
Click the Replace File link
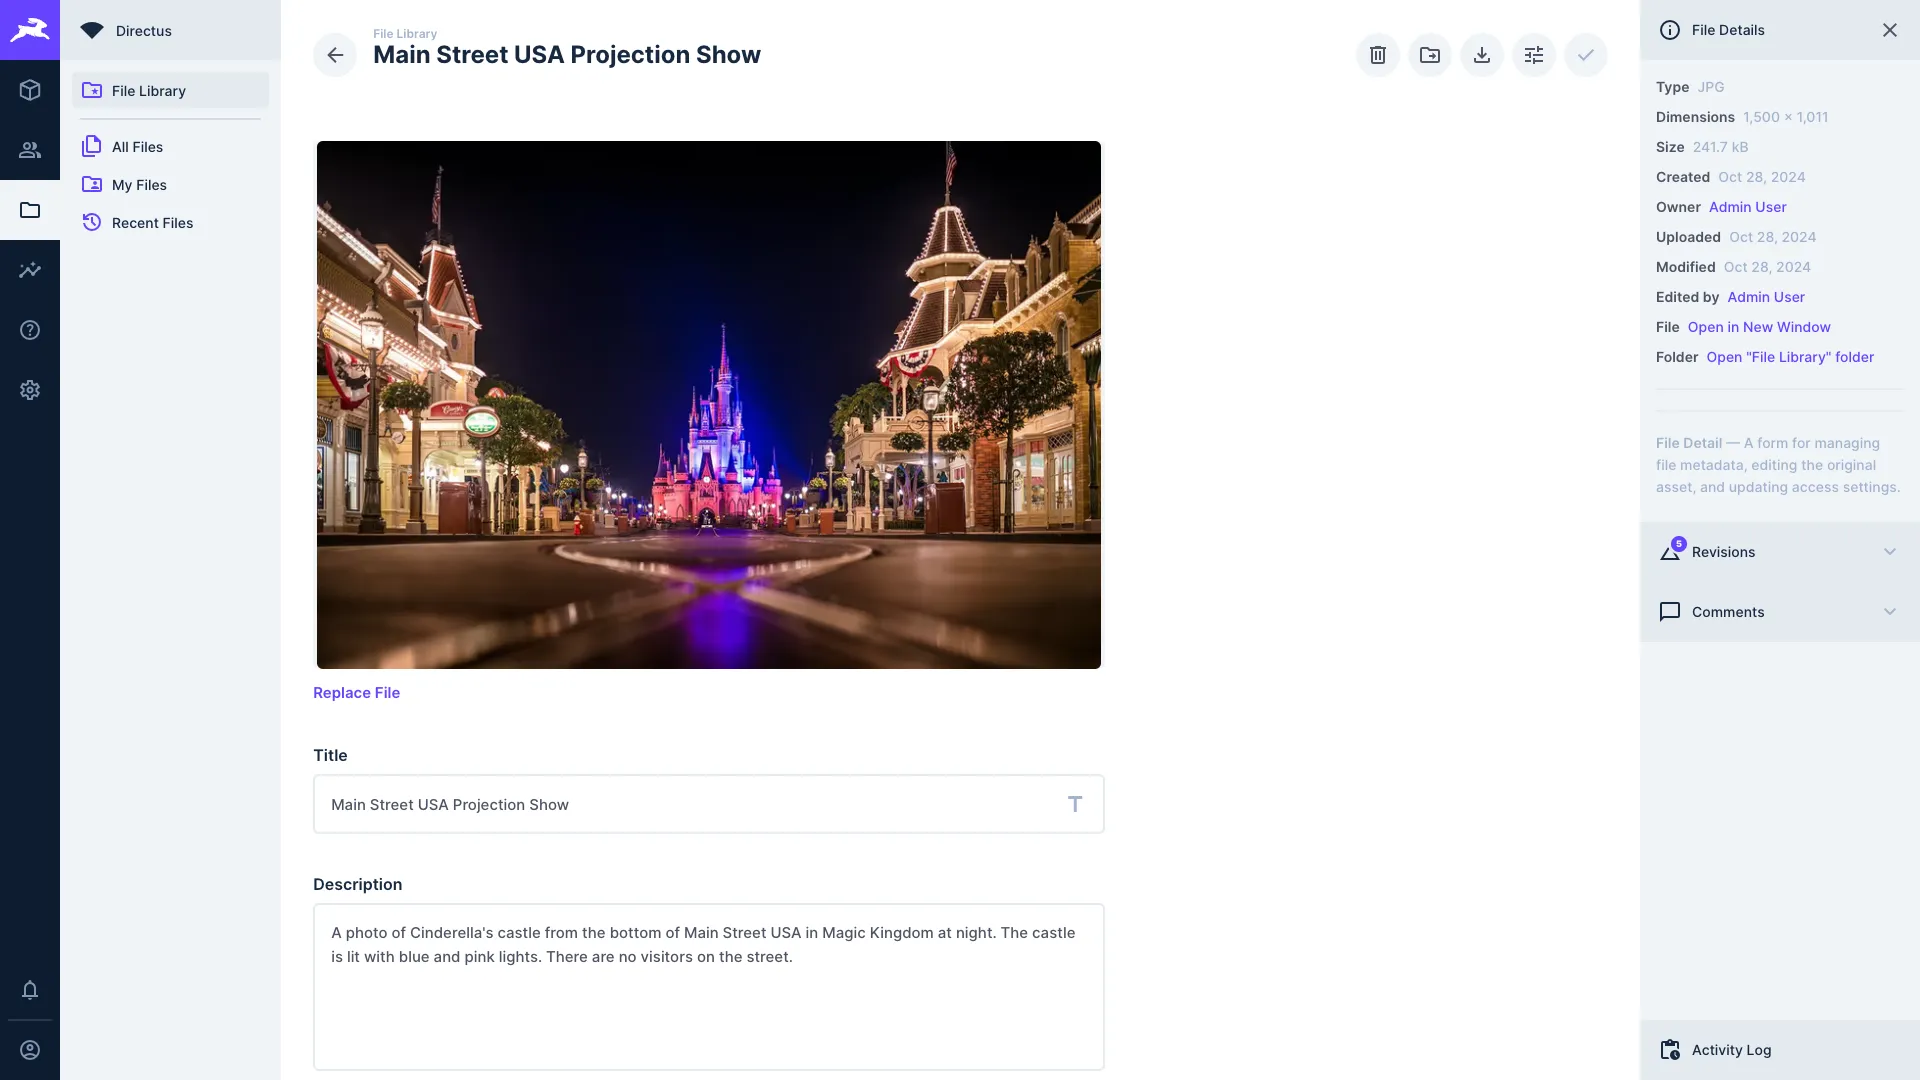coord(356,691)
